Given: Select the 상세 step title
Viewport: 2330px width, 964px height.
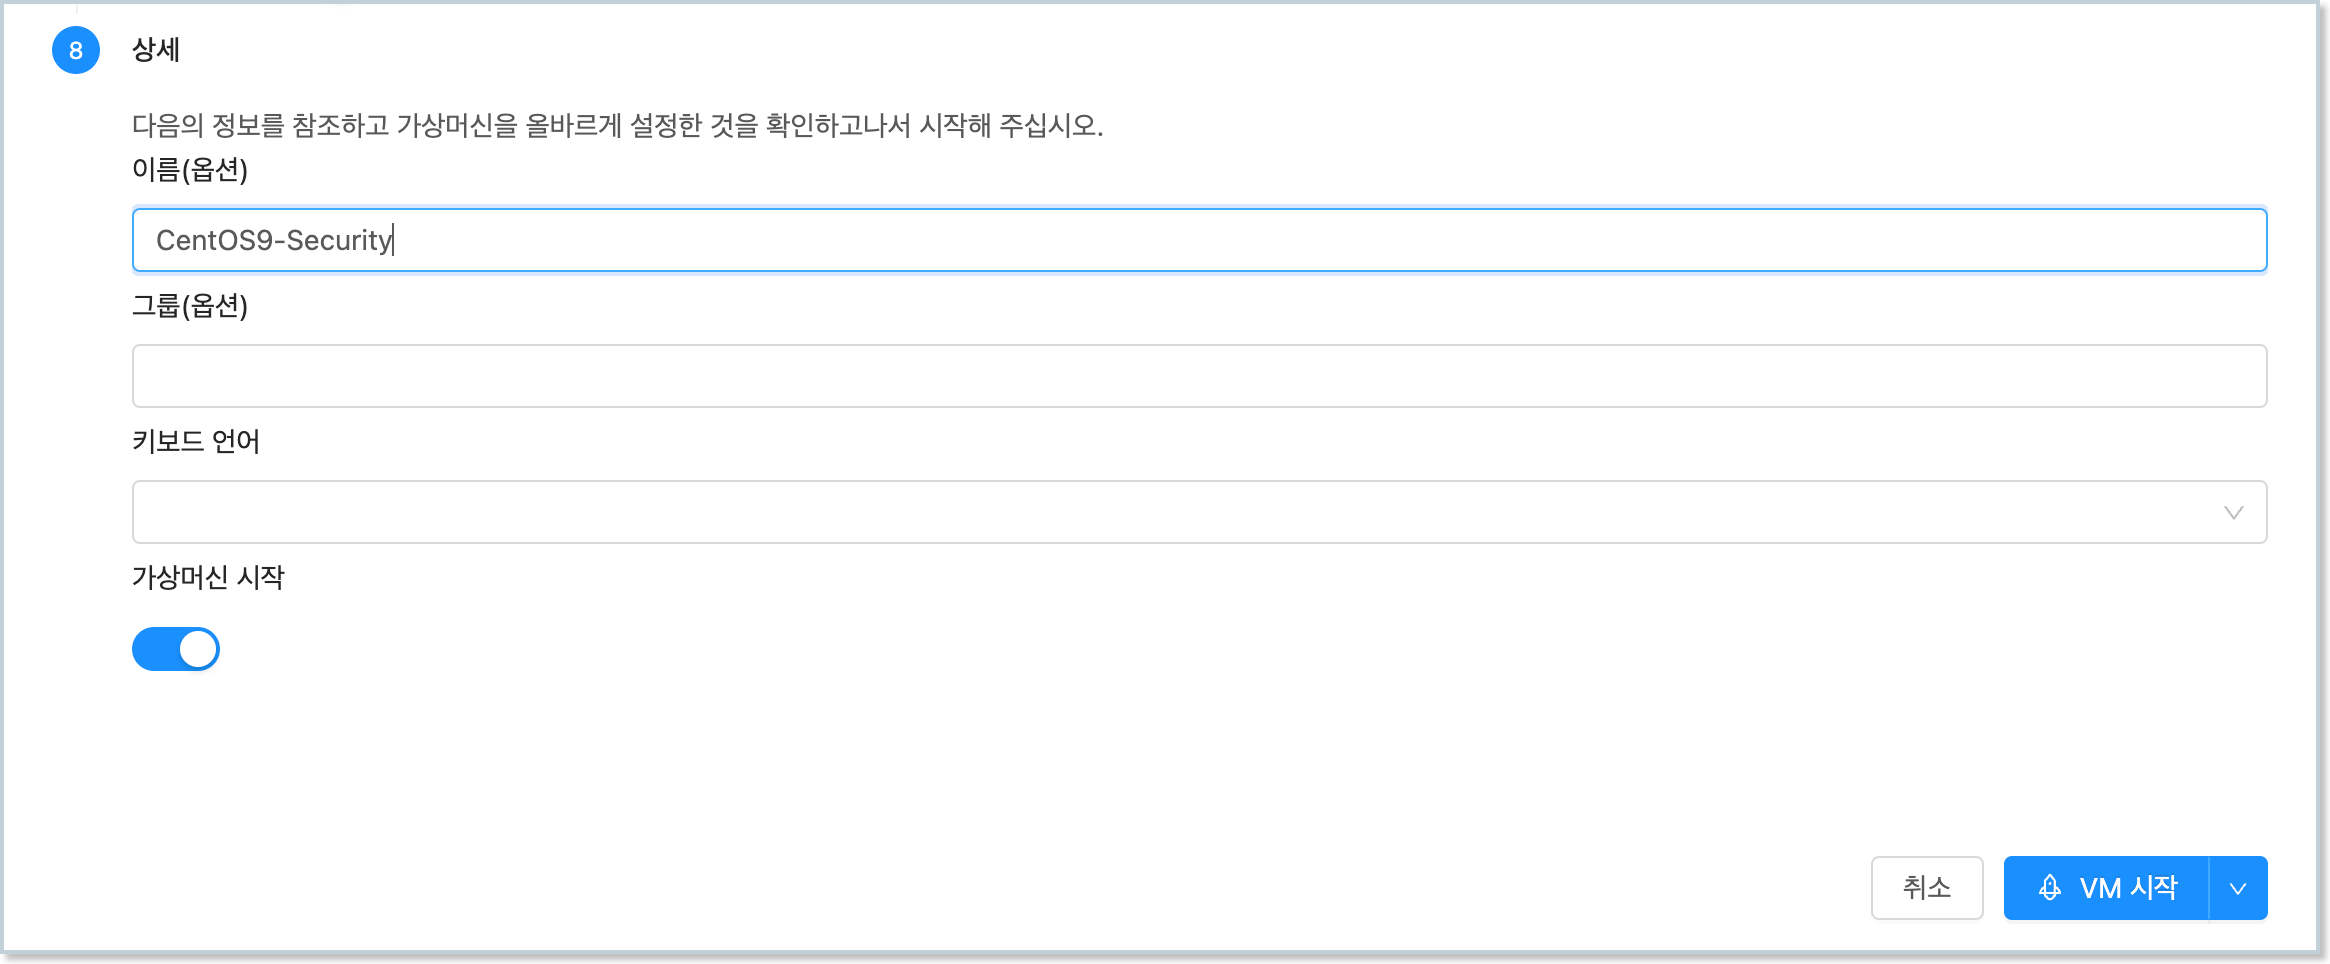Looking at the screenshot, I should tap(156, 50).
